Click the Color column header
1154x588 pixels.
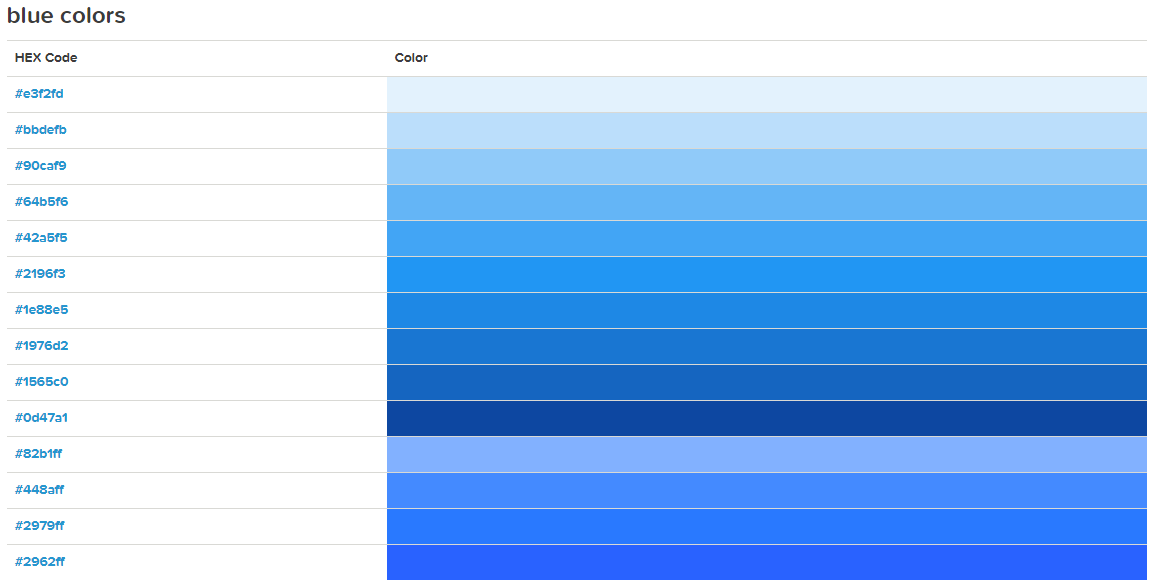411,58
